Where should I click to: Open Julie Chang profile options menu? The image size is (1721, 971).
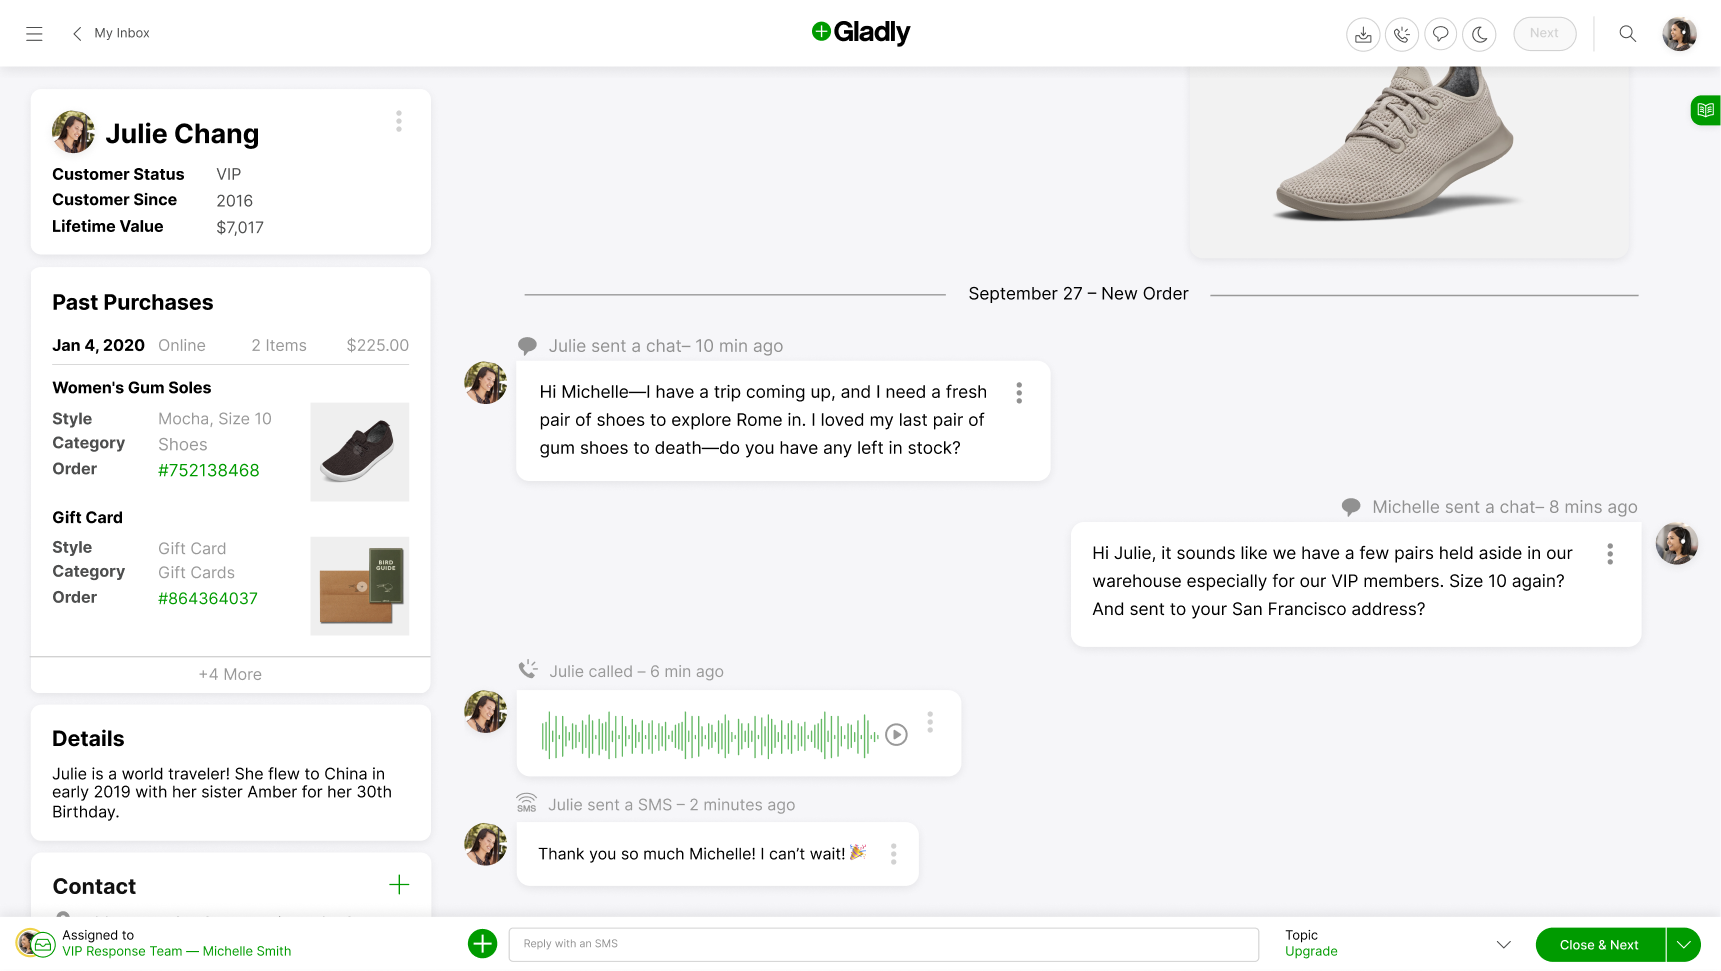click(398, 121)
